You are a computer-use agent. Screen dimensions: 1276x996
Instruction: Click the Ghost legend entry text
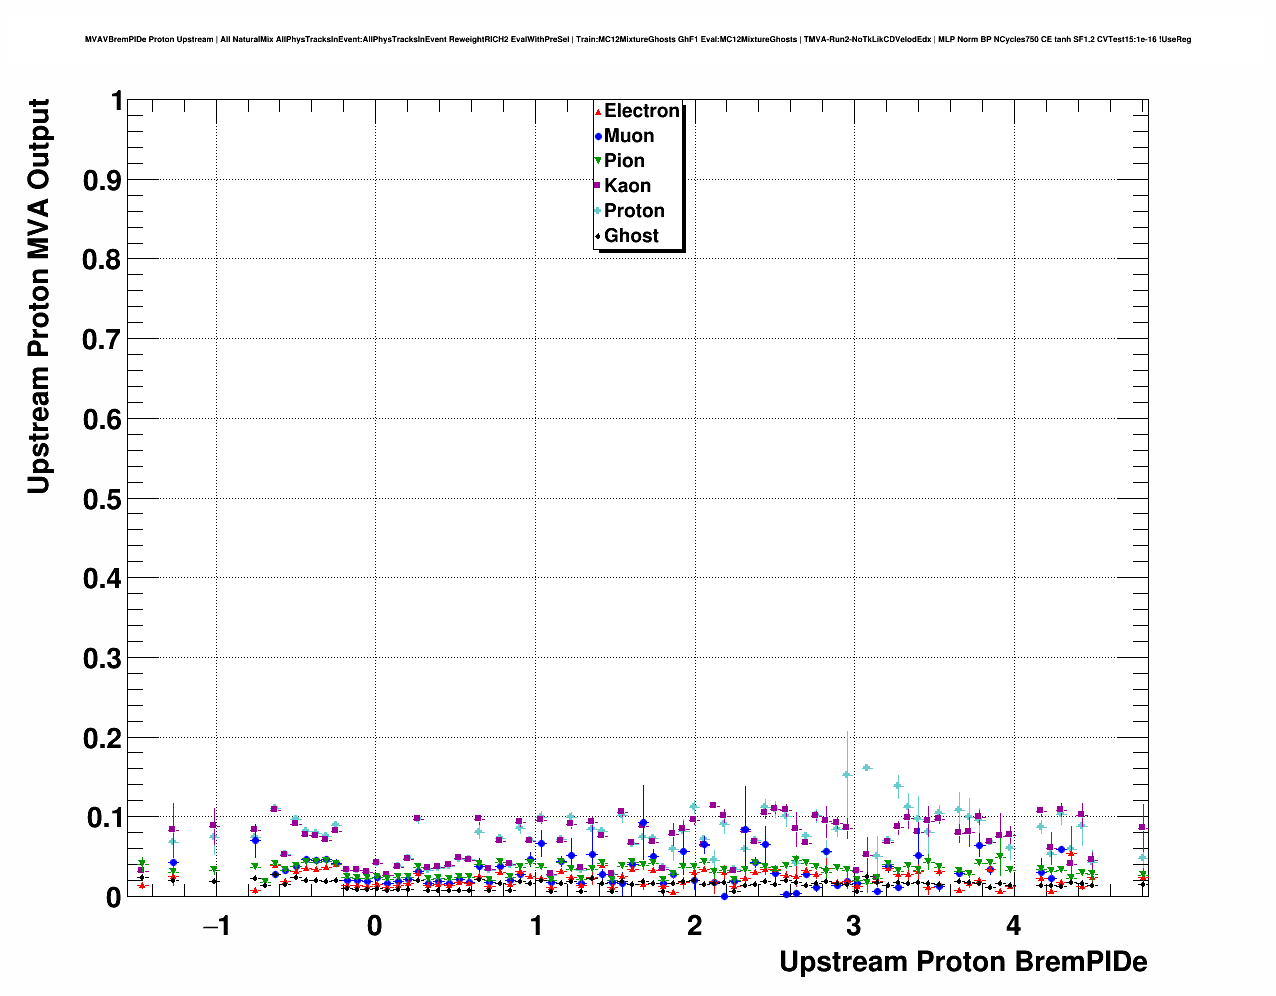(x=631, y=236)
